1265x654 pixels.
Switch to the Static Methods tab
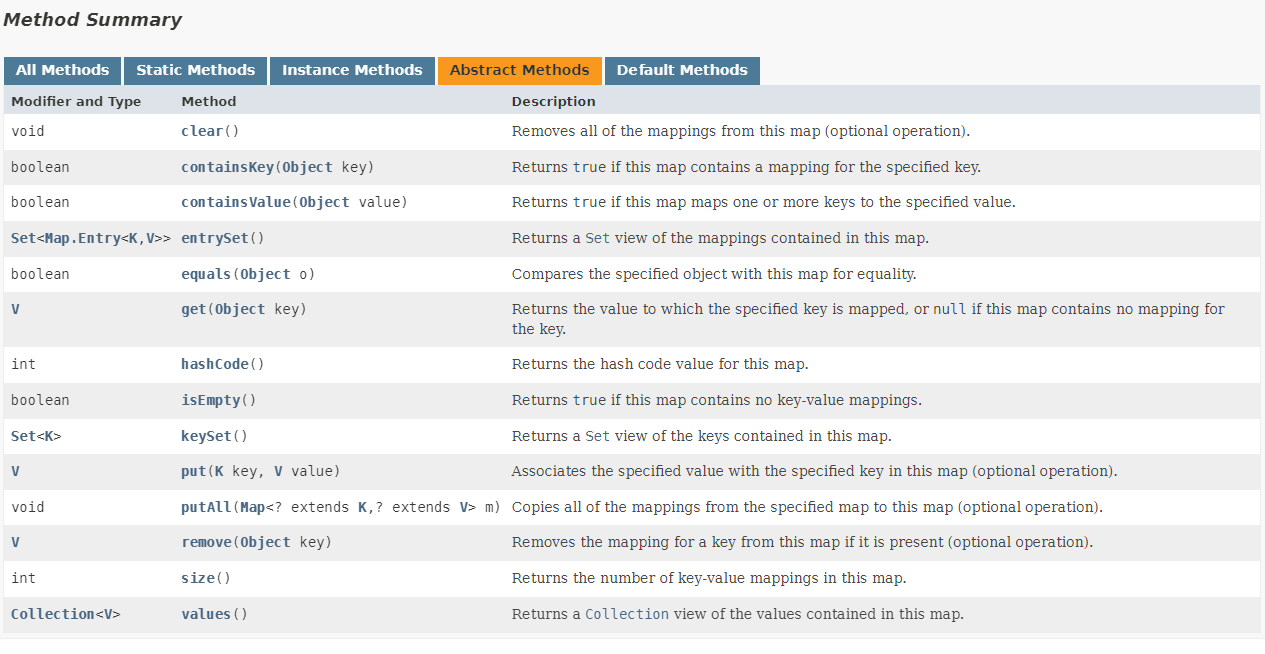195,70
